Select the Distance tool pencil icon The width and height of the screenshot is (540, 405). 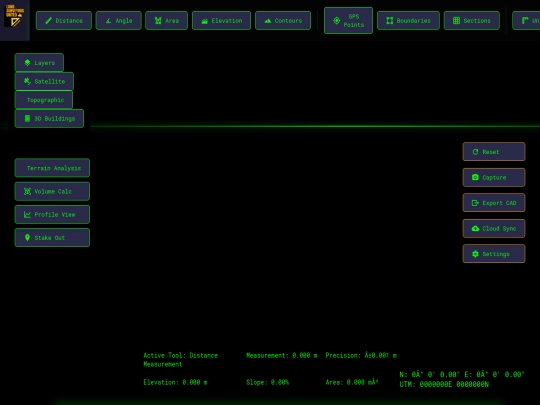[49, 21]
